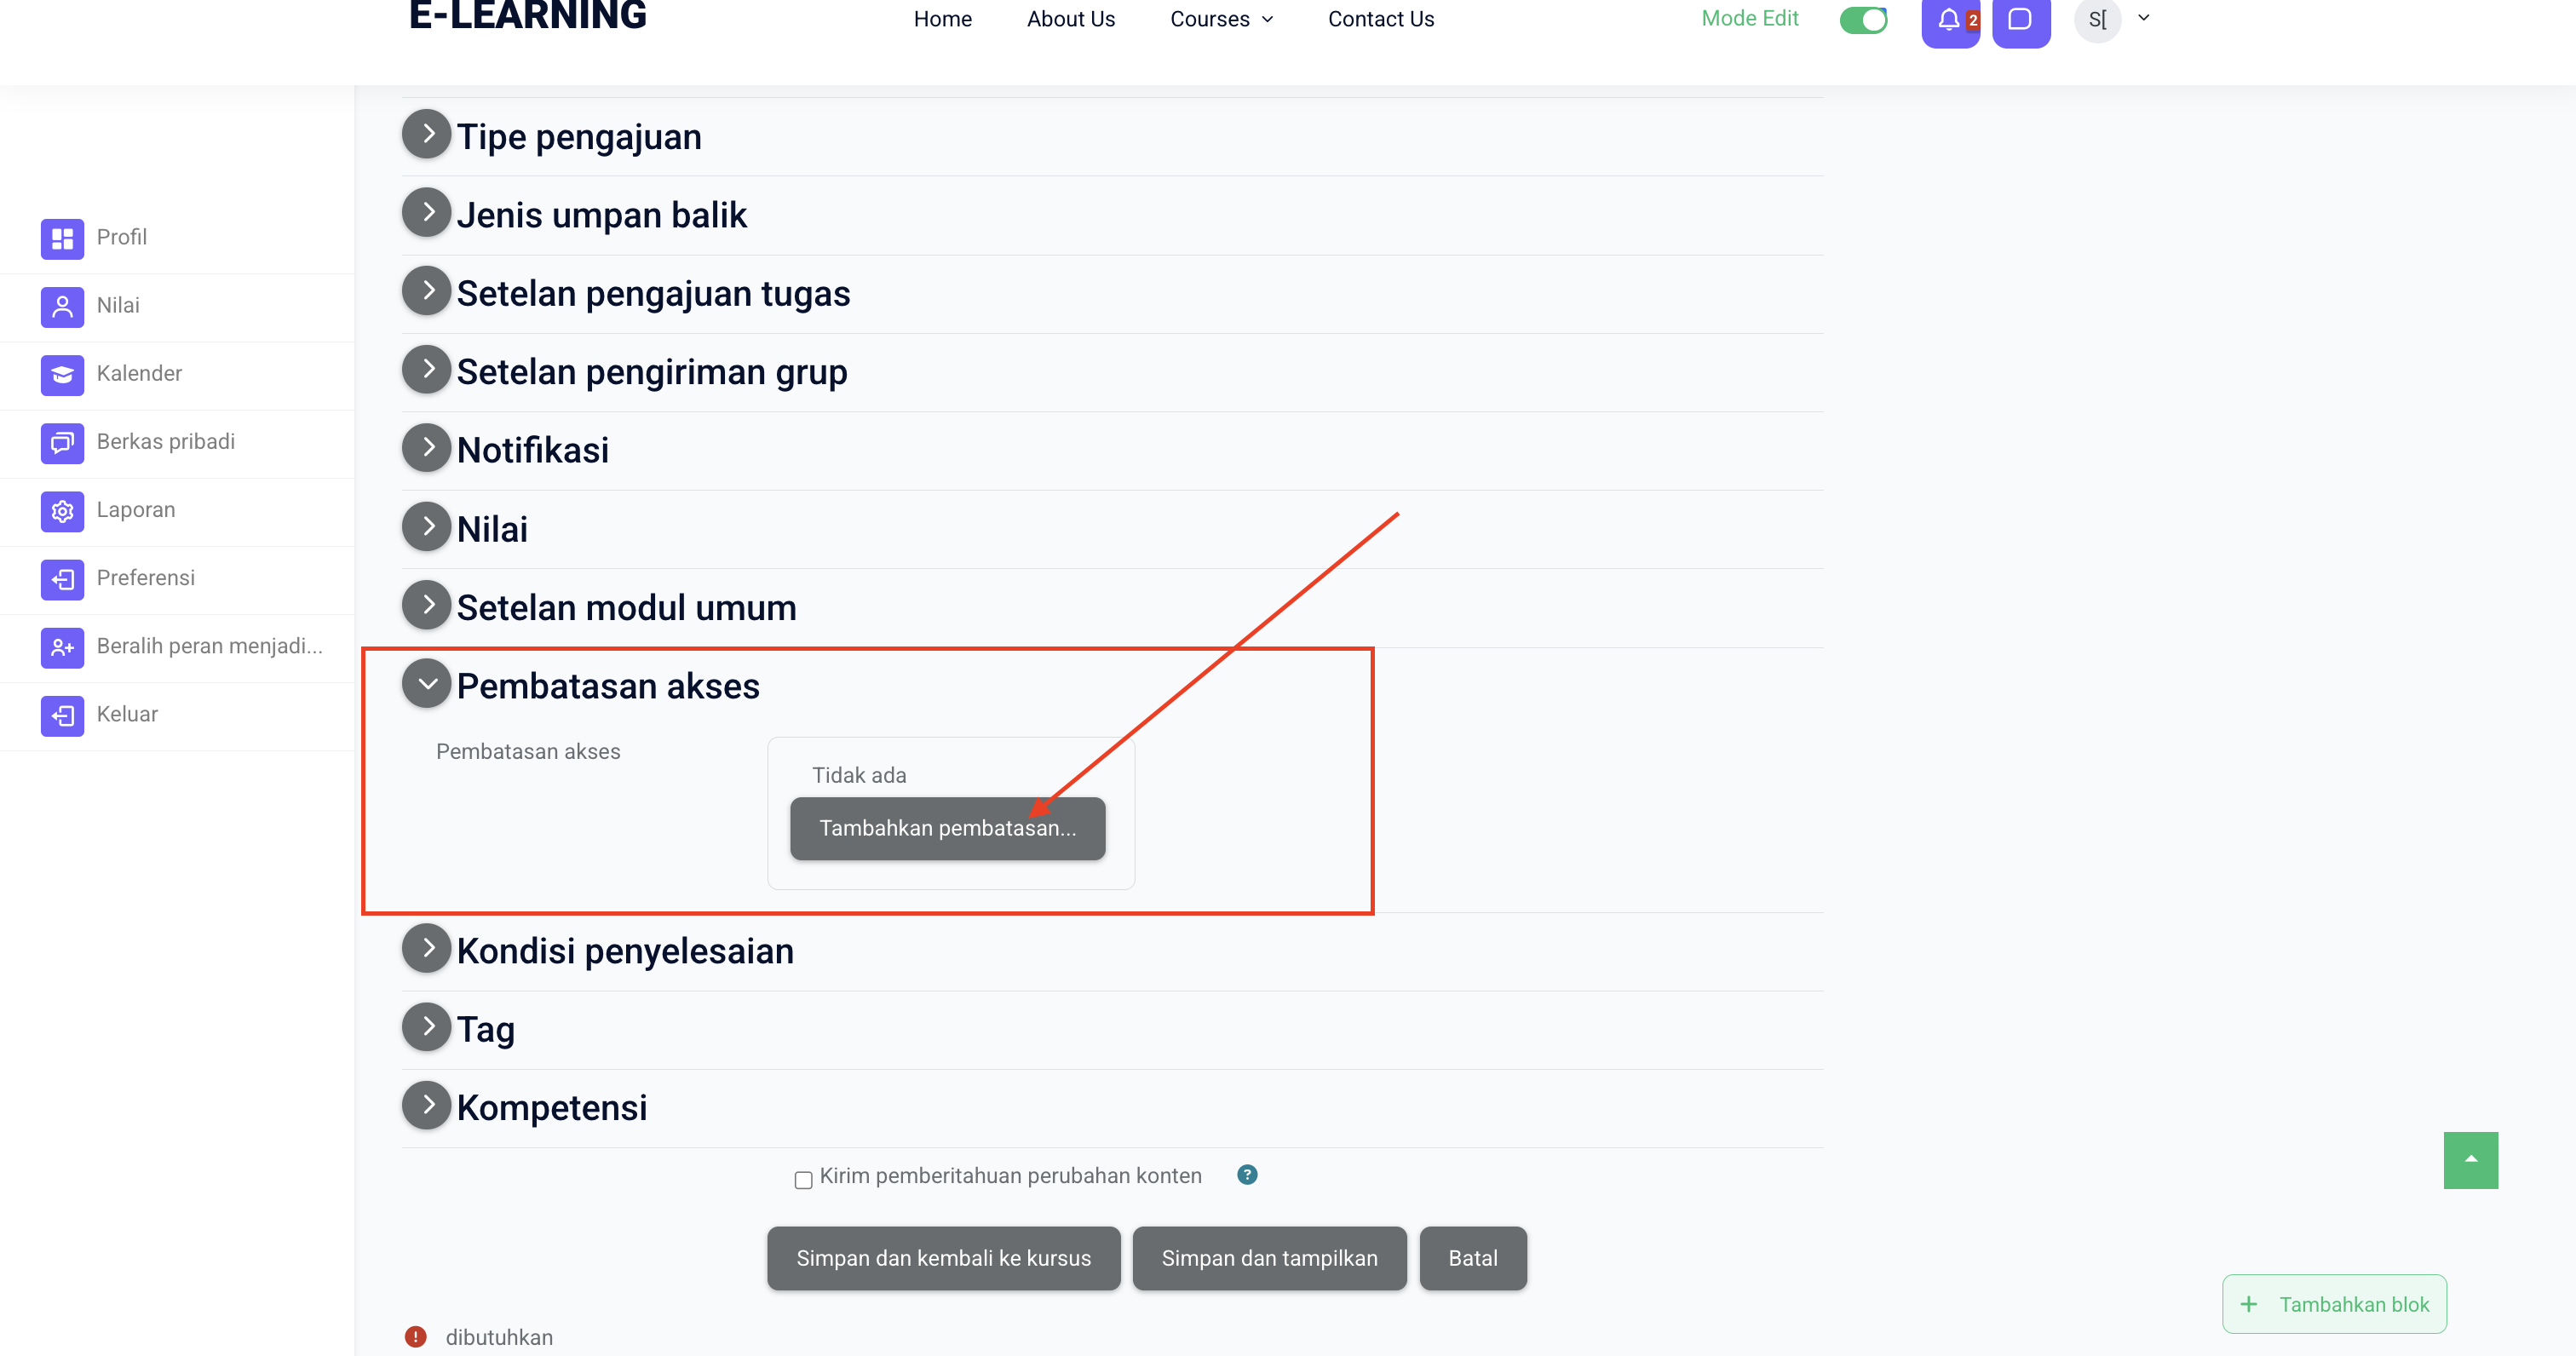Open the Contact Us menu item
The image size is (2576, 1356).
[1380, 19]
